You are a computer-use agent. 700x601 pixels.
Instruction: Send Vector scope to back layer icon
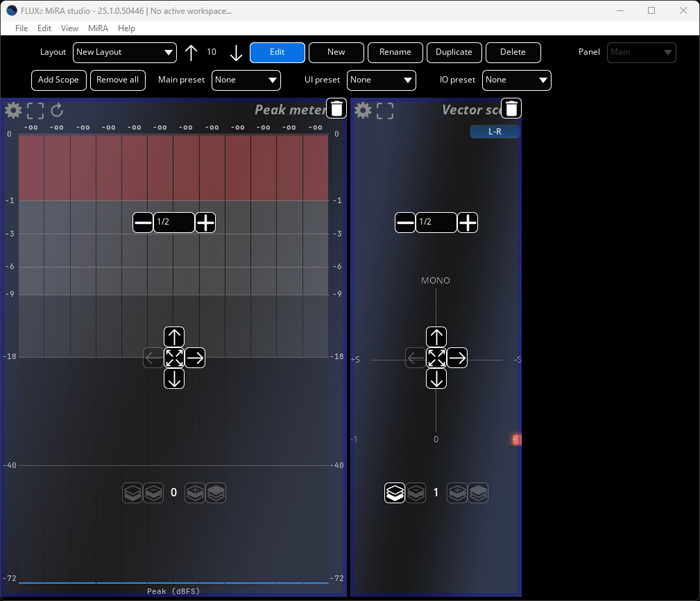coord(395,493)
